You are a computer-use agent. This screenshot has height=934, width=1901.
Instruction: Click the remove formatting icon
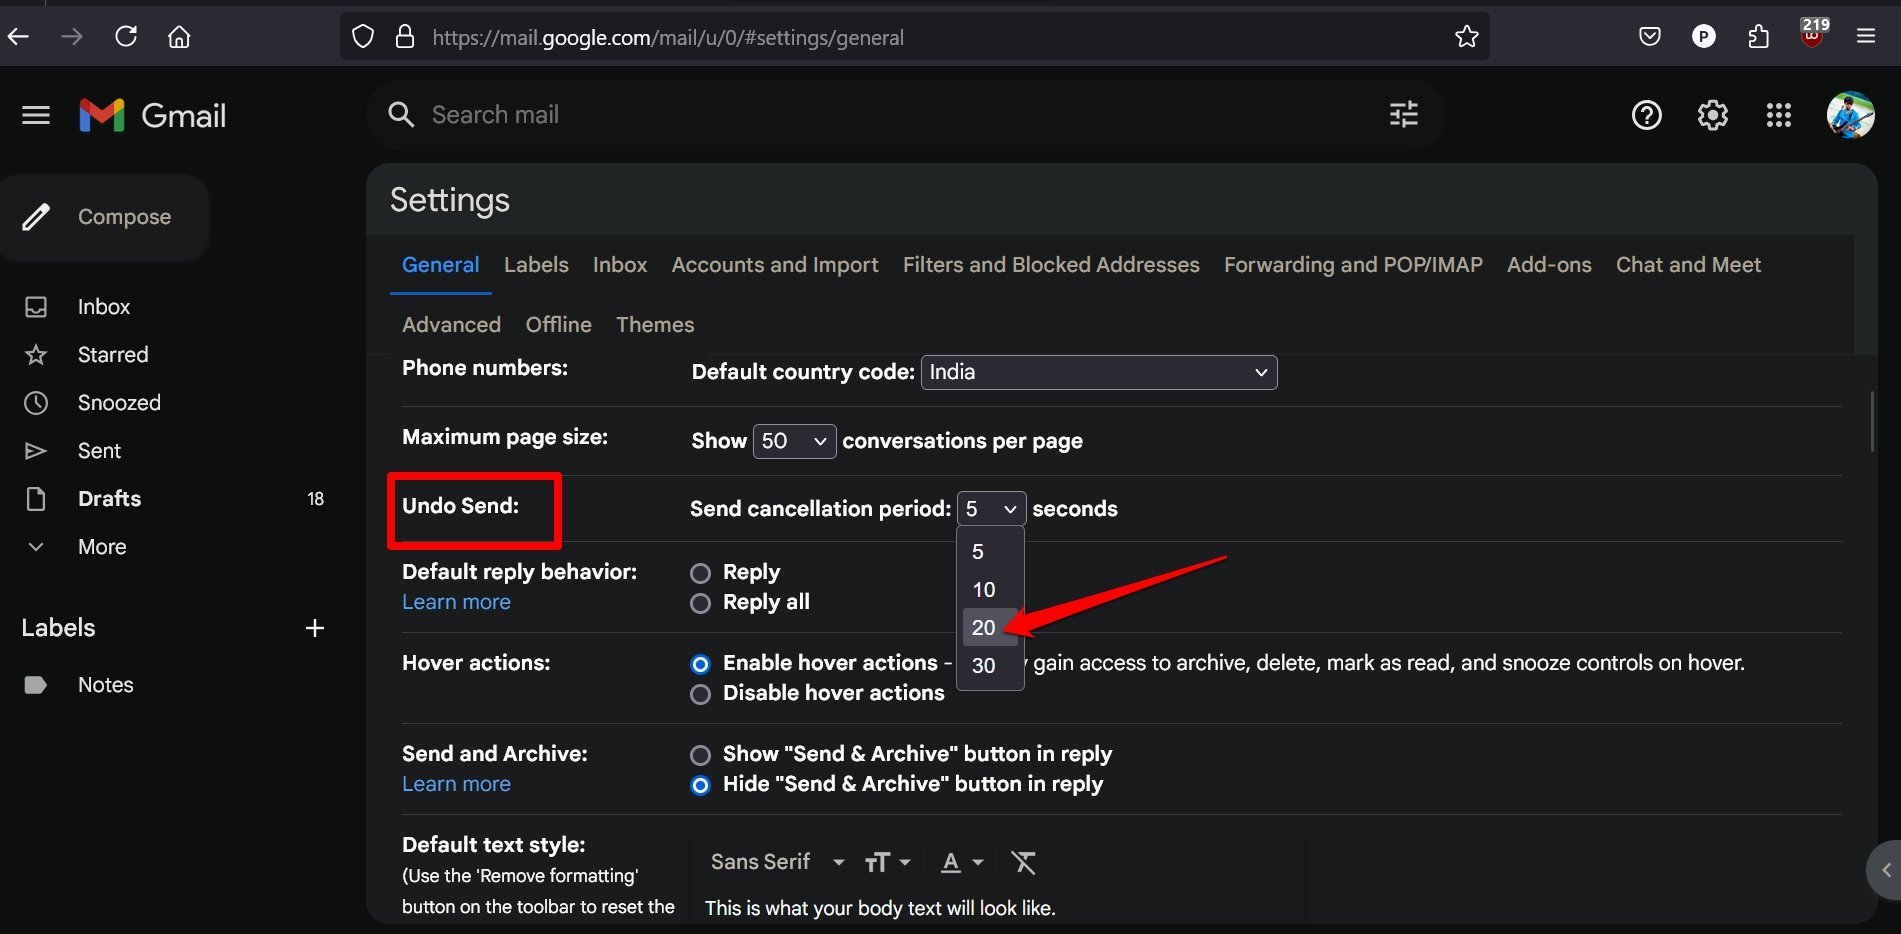pyautogui.click(x=1023, y=862)
